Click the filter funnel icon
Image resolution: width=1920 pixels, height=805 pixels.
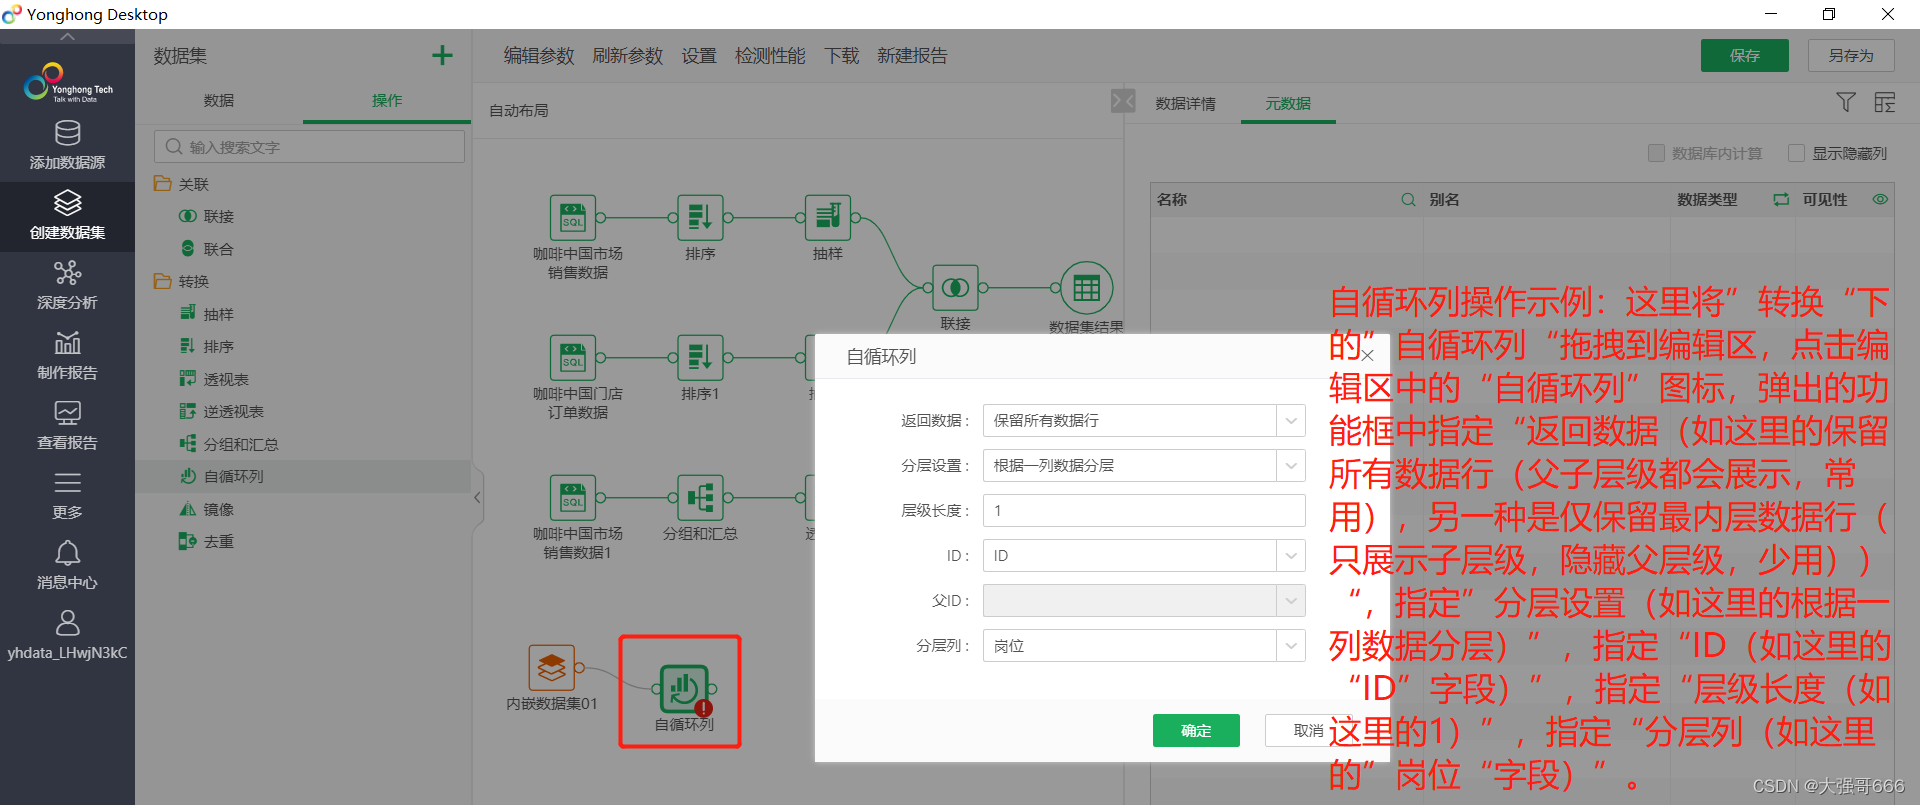tap(1846, 102)
